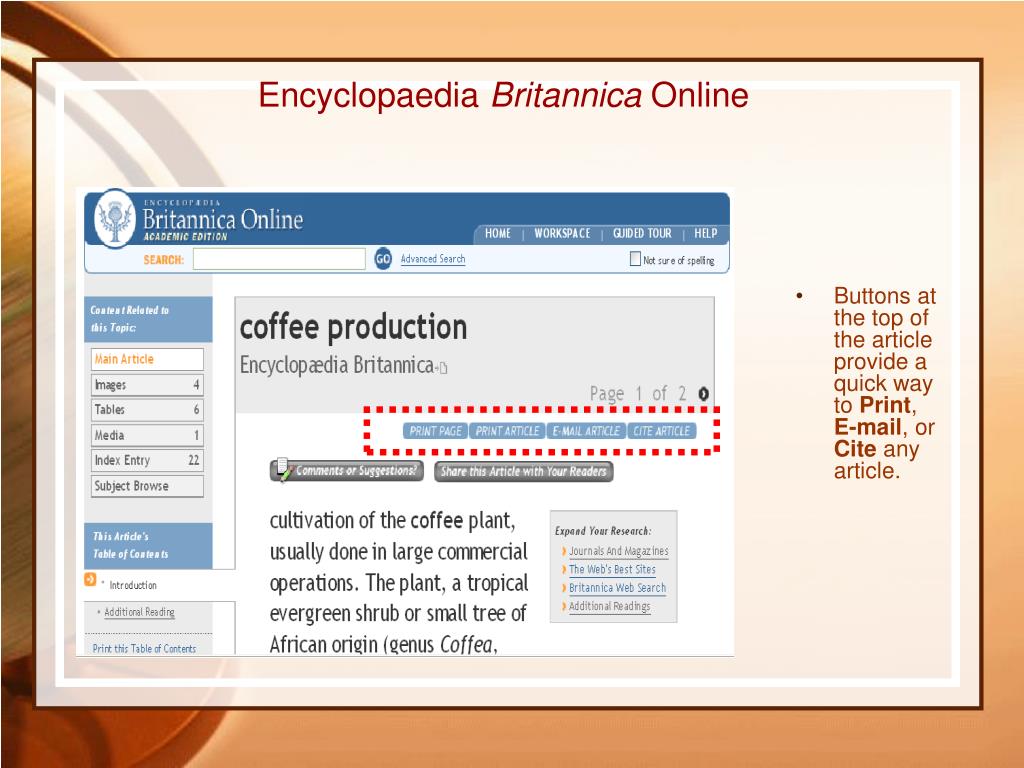1024x768 pixels.
Task: Click the PRINT PAGE button
Action: [436, 431]
